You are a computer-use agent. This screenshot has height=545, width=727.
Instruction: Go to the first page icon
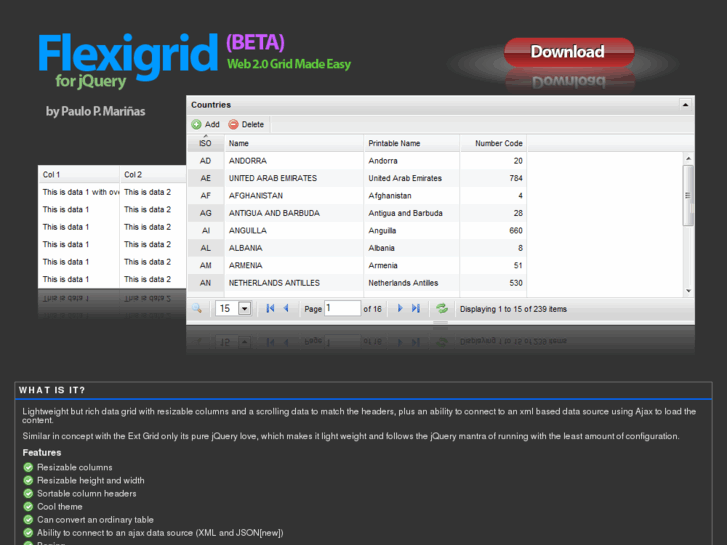[270, 308]
